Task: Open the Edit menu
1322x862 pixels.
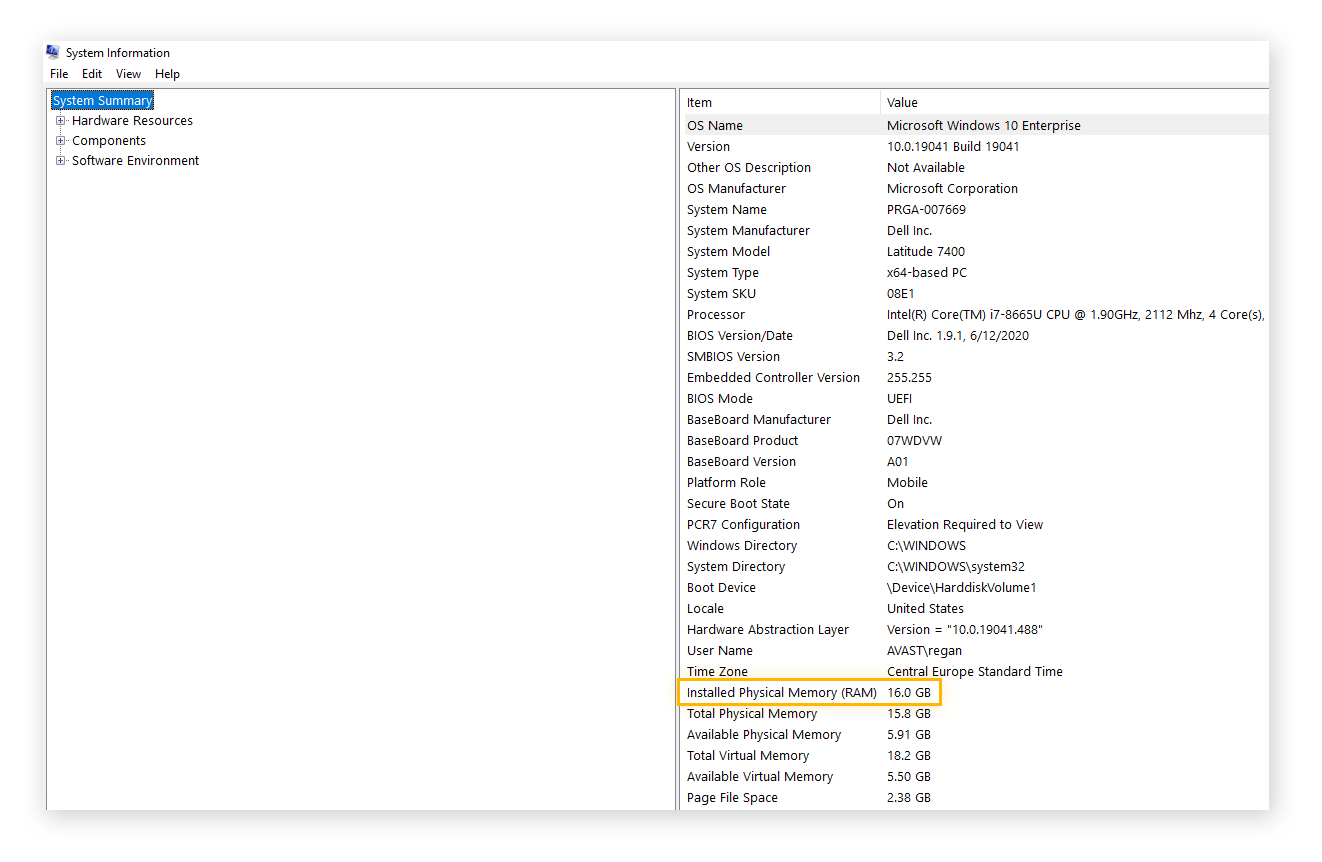Action: pyautogui.click(x=91, y=73)
